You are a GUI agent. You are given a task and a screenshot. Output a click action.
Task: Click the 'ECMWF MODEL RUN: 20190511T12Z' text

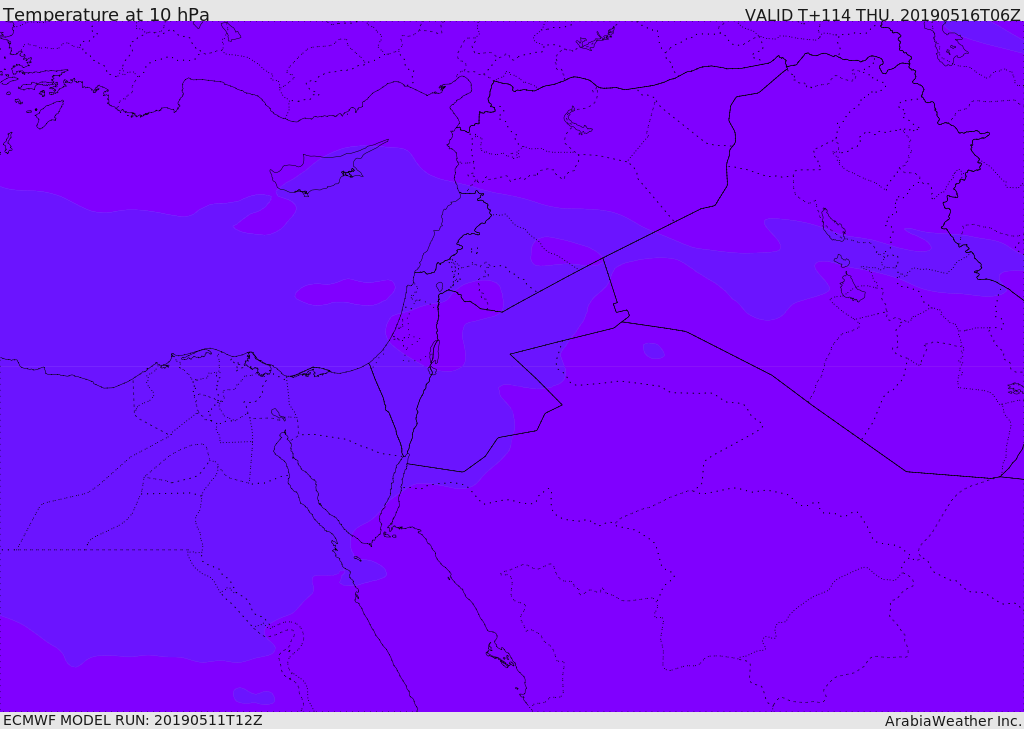pos(133,721)
